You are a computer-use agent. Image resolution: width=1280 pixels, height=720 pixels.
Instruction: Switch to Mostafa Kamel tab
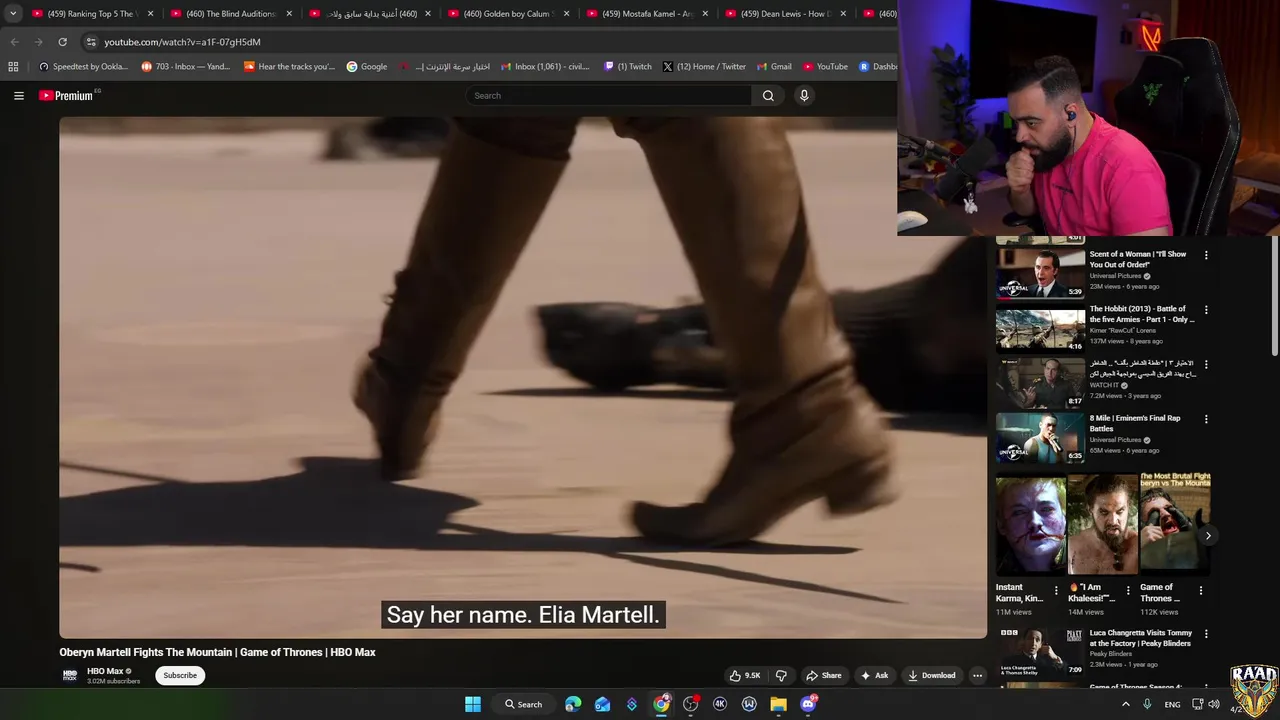click(647, 14)
